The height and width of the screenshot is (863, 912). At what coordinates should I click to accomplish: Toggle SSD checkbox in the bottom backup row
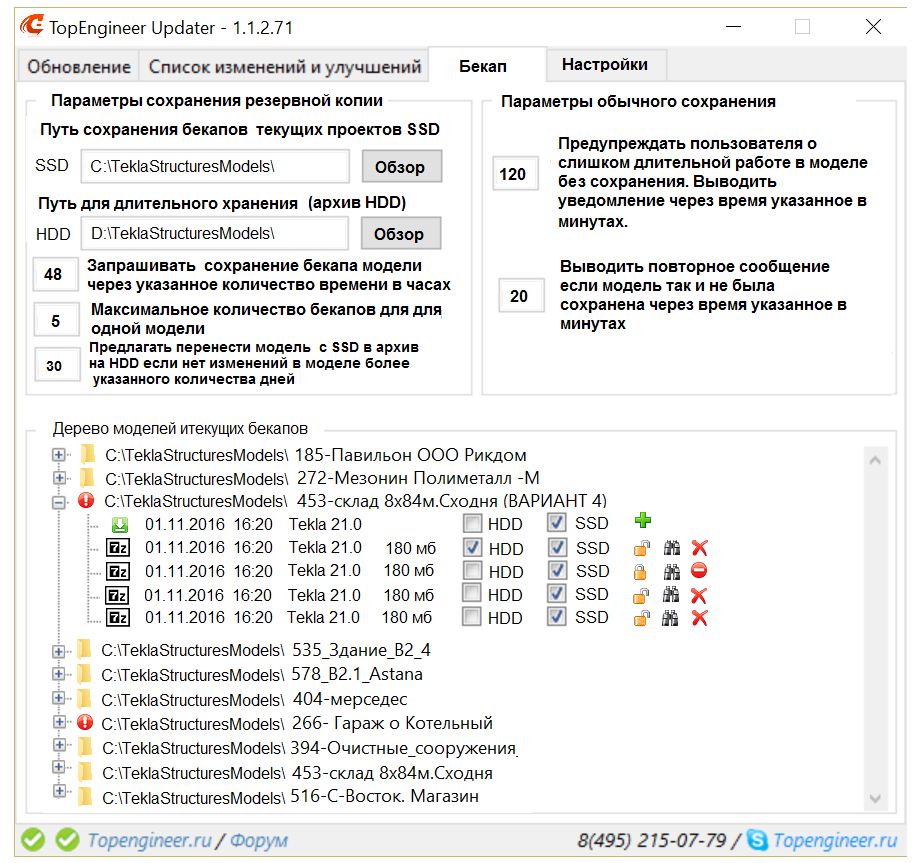(x=557, y=616)
